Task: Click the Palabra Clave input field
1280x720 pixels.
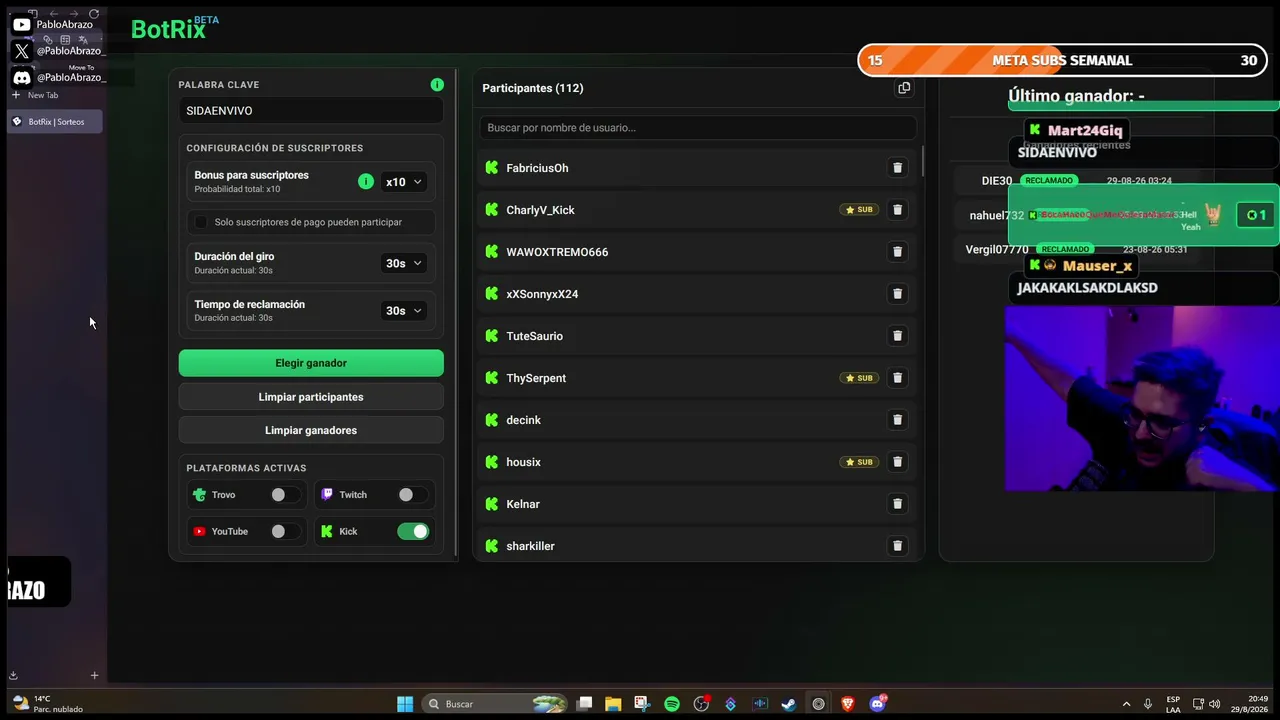Action: 311,111
